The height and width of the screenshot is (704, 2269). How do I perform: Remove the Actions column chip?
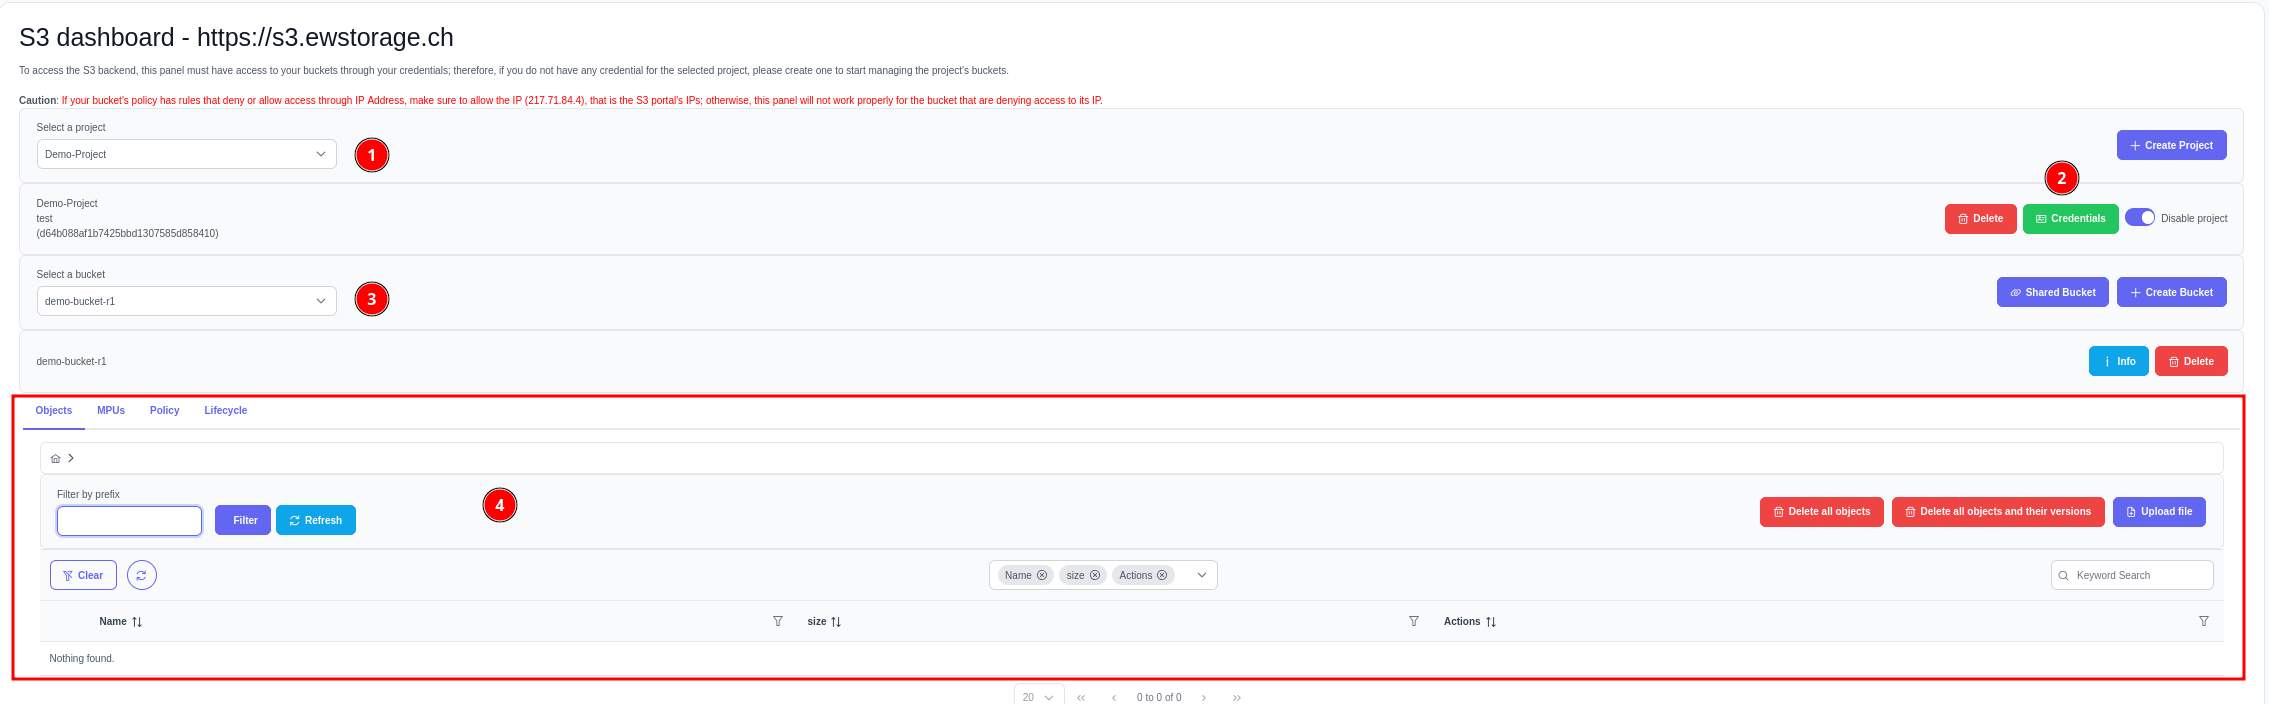click(x=1162, y=576)
